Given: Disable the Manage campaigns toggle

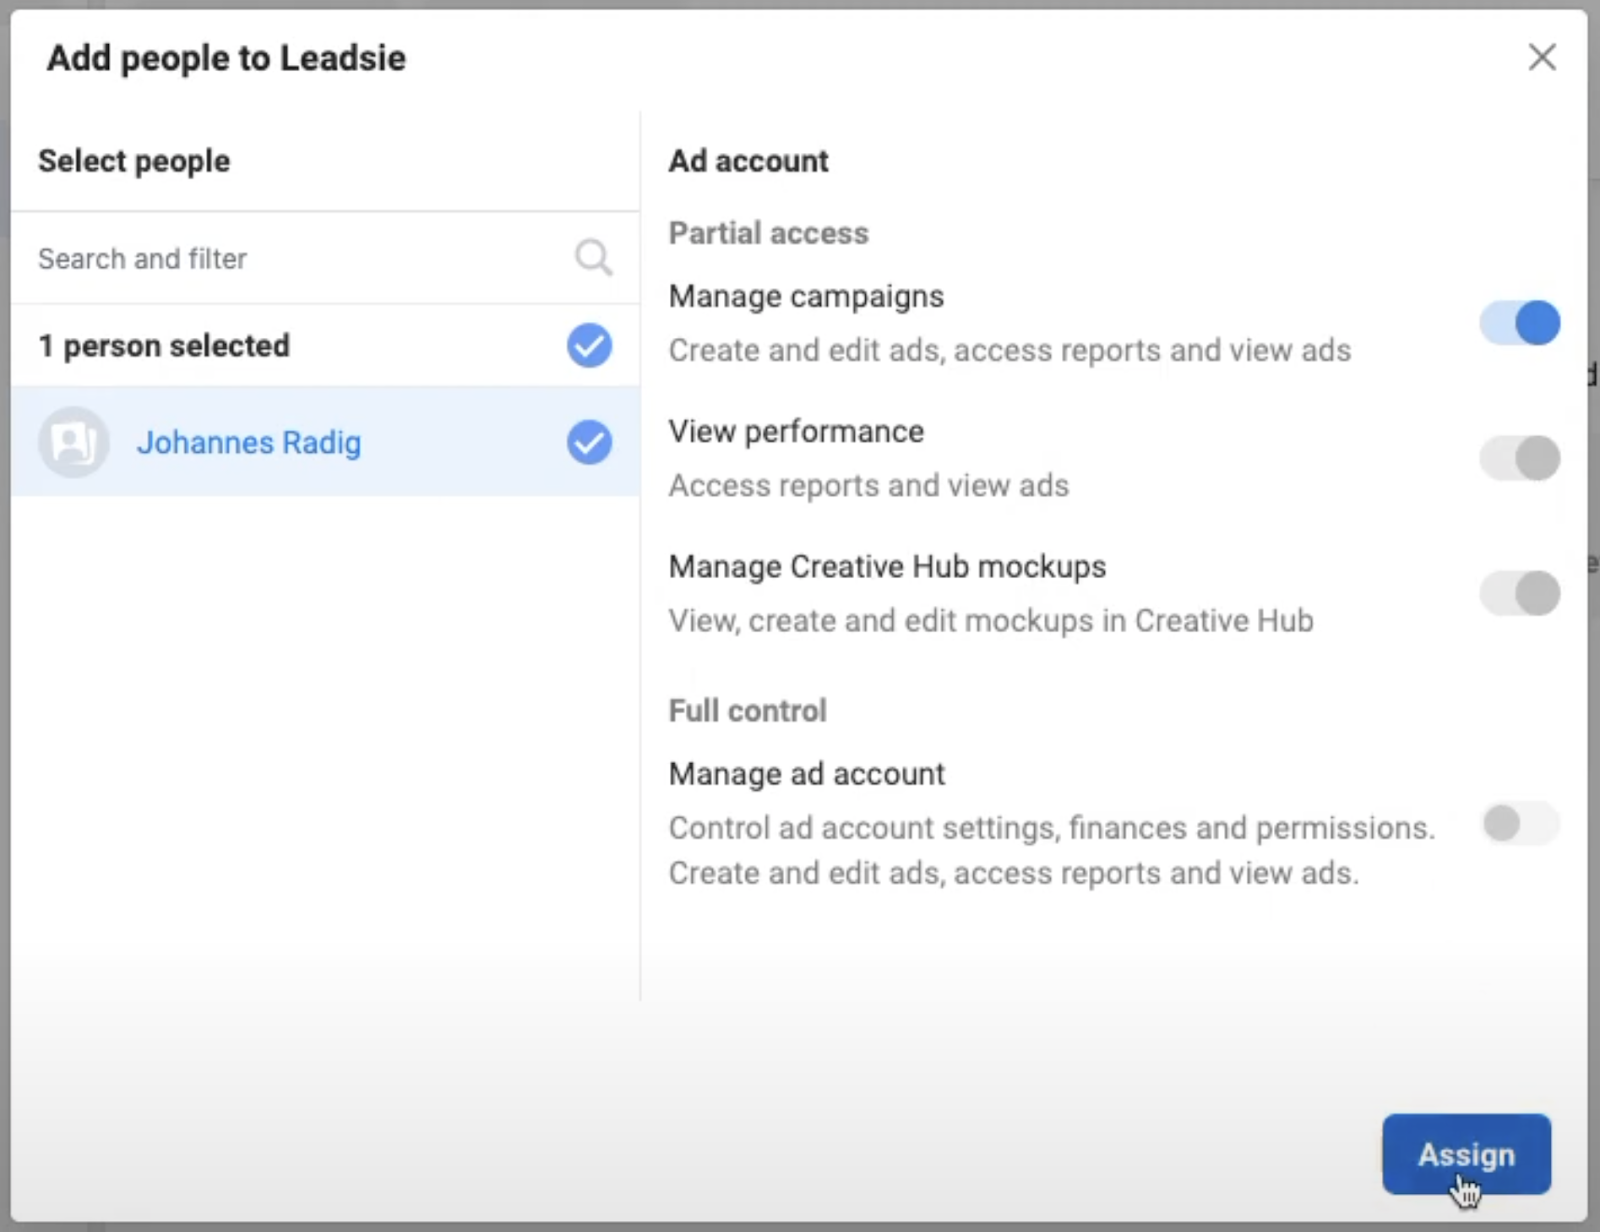Looking at the screenshot, I should point(1519,323).
